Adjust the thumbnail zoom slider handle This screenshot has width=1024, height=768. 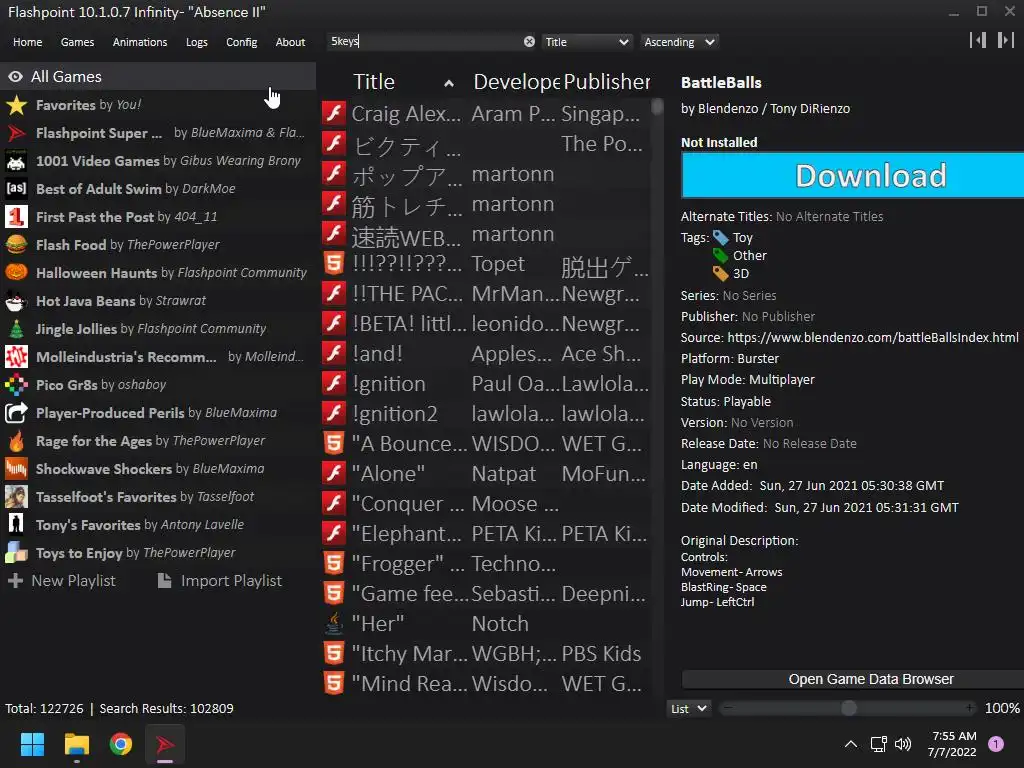(x=849, y=709)
